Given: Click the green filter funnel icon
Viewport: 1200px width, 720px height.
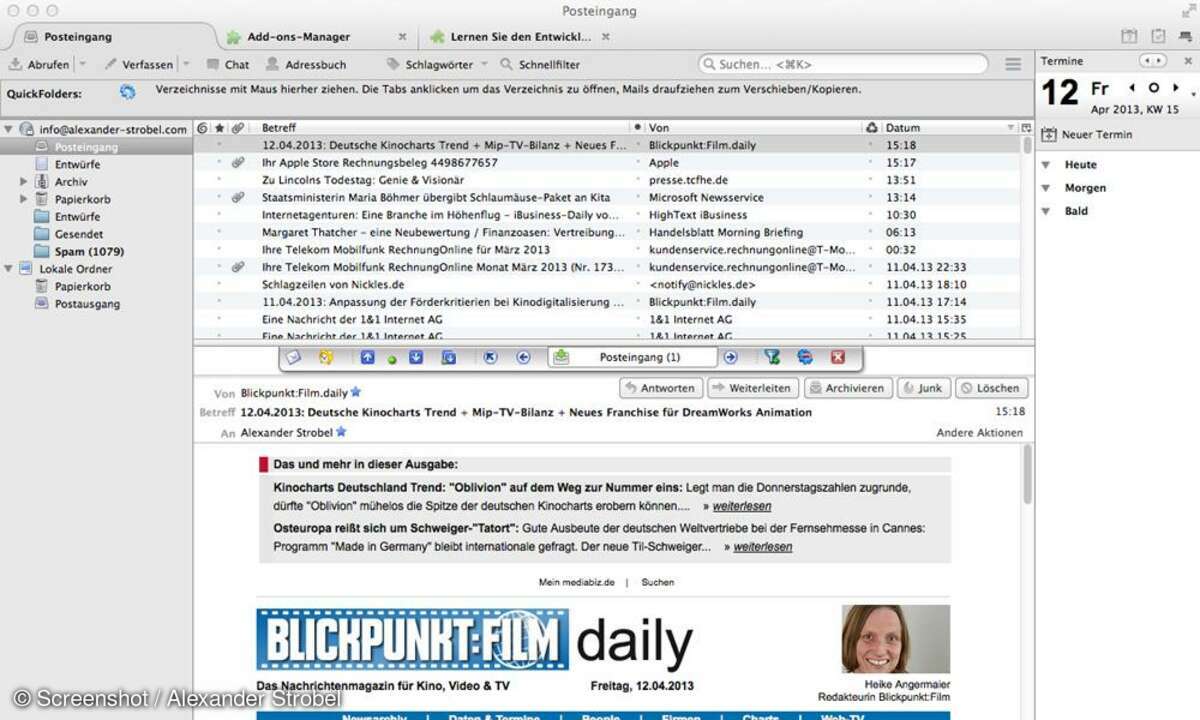Looking at the screenshot, I should click(772, 357).
